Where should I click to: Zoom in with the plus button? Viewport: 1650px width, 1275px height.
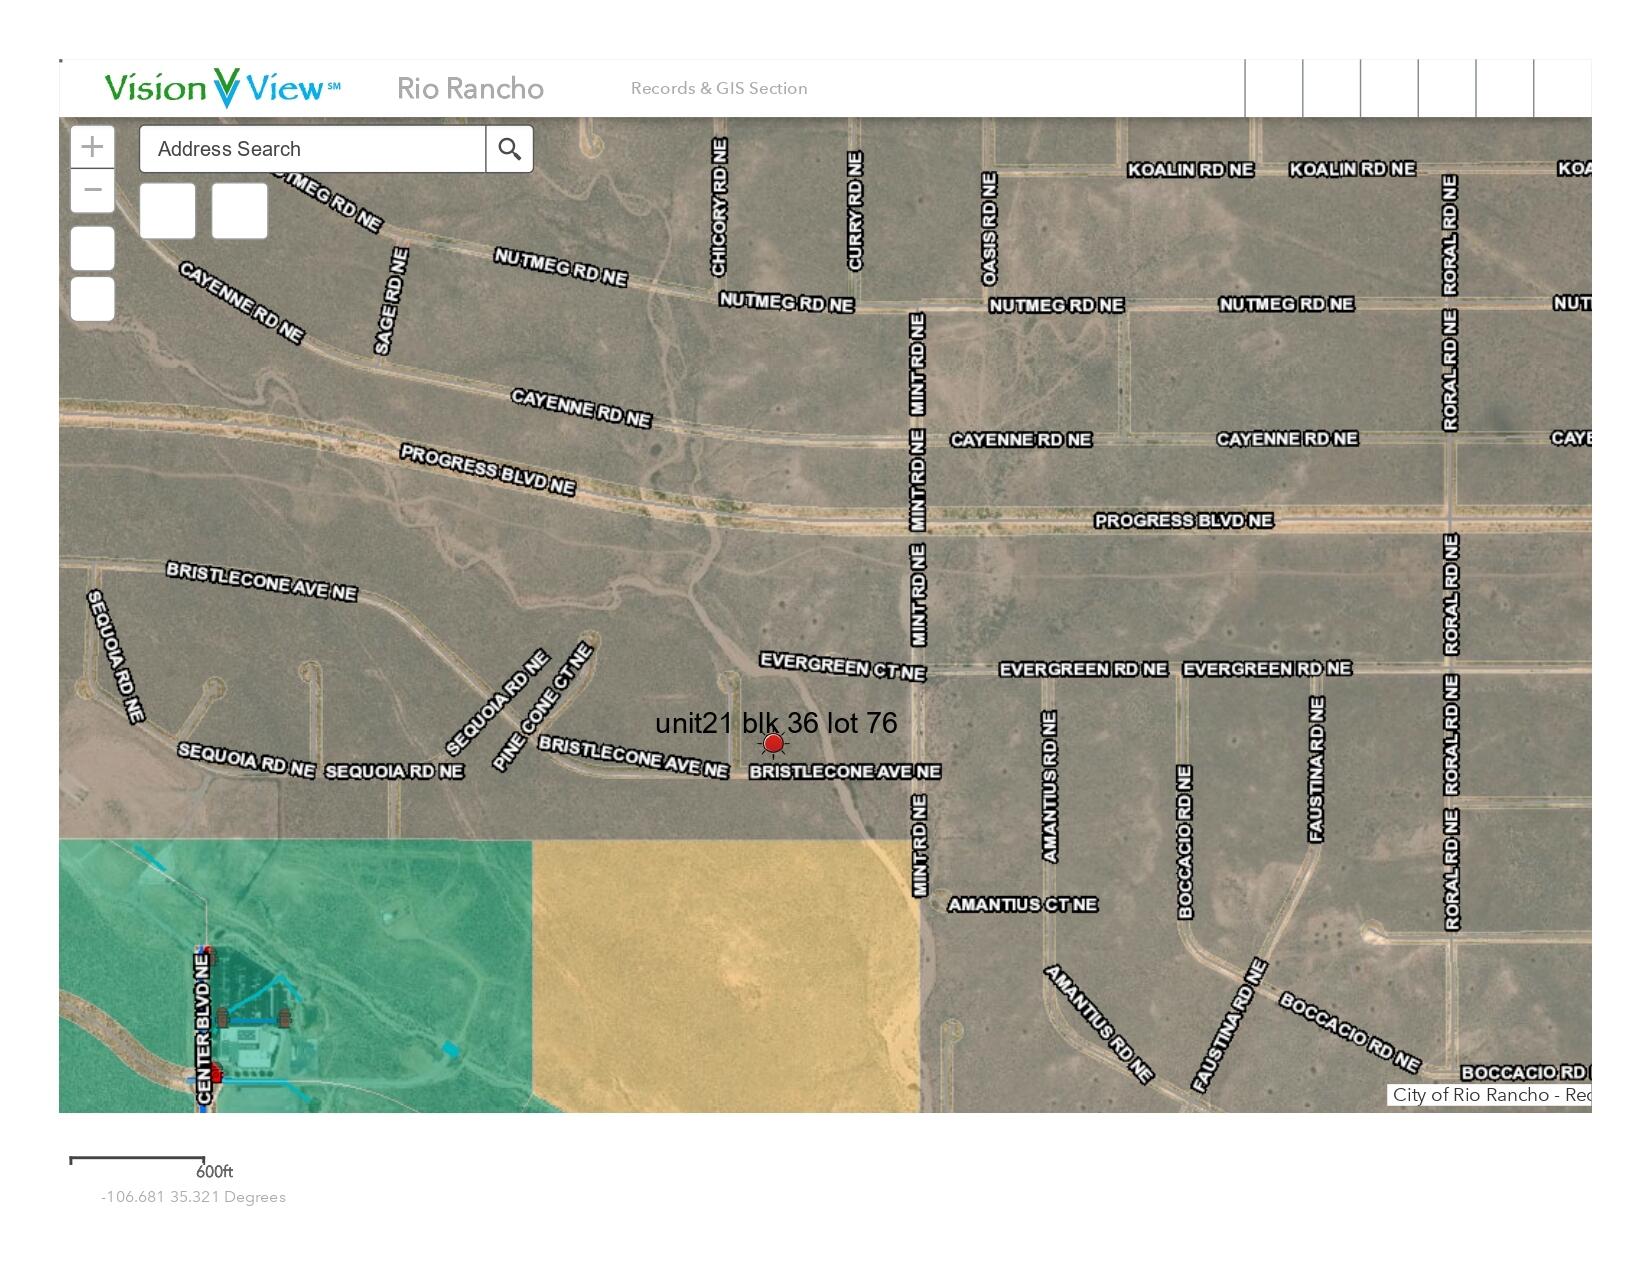92,147
